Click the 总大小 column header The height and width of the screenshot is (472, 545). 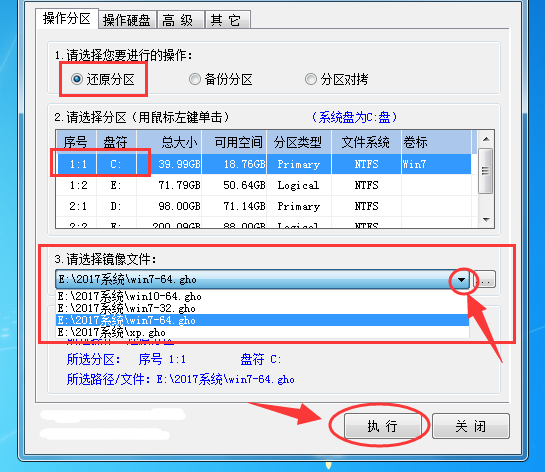click(x=169, y=142)
